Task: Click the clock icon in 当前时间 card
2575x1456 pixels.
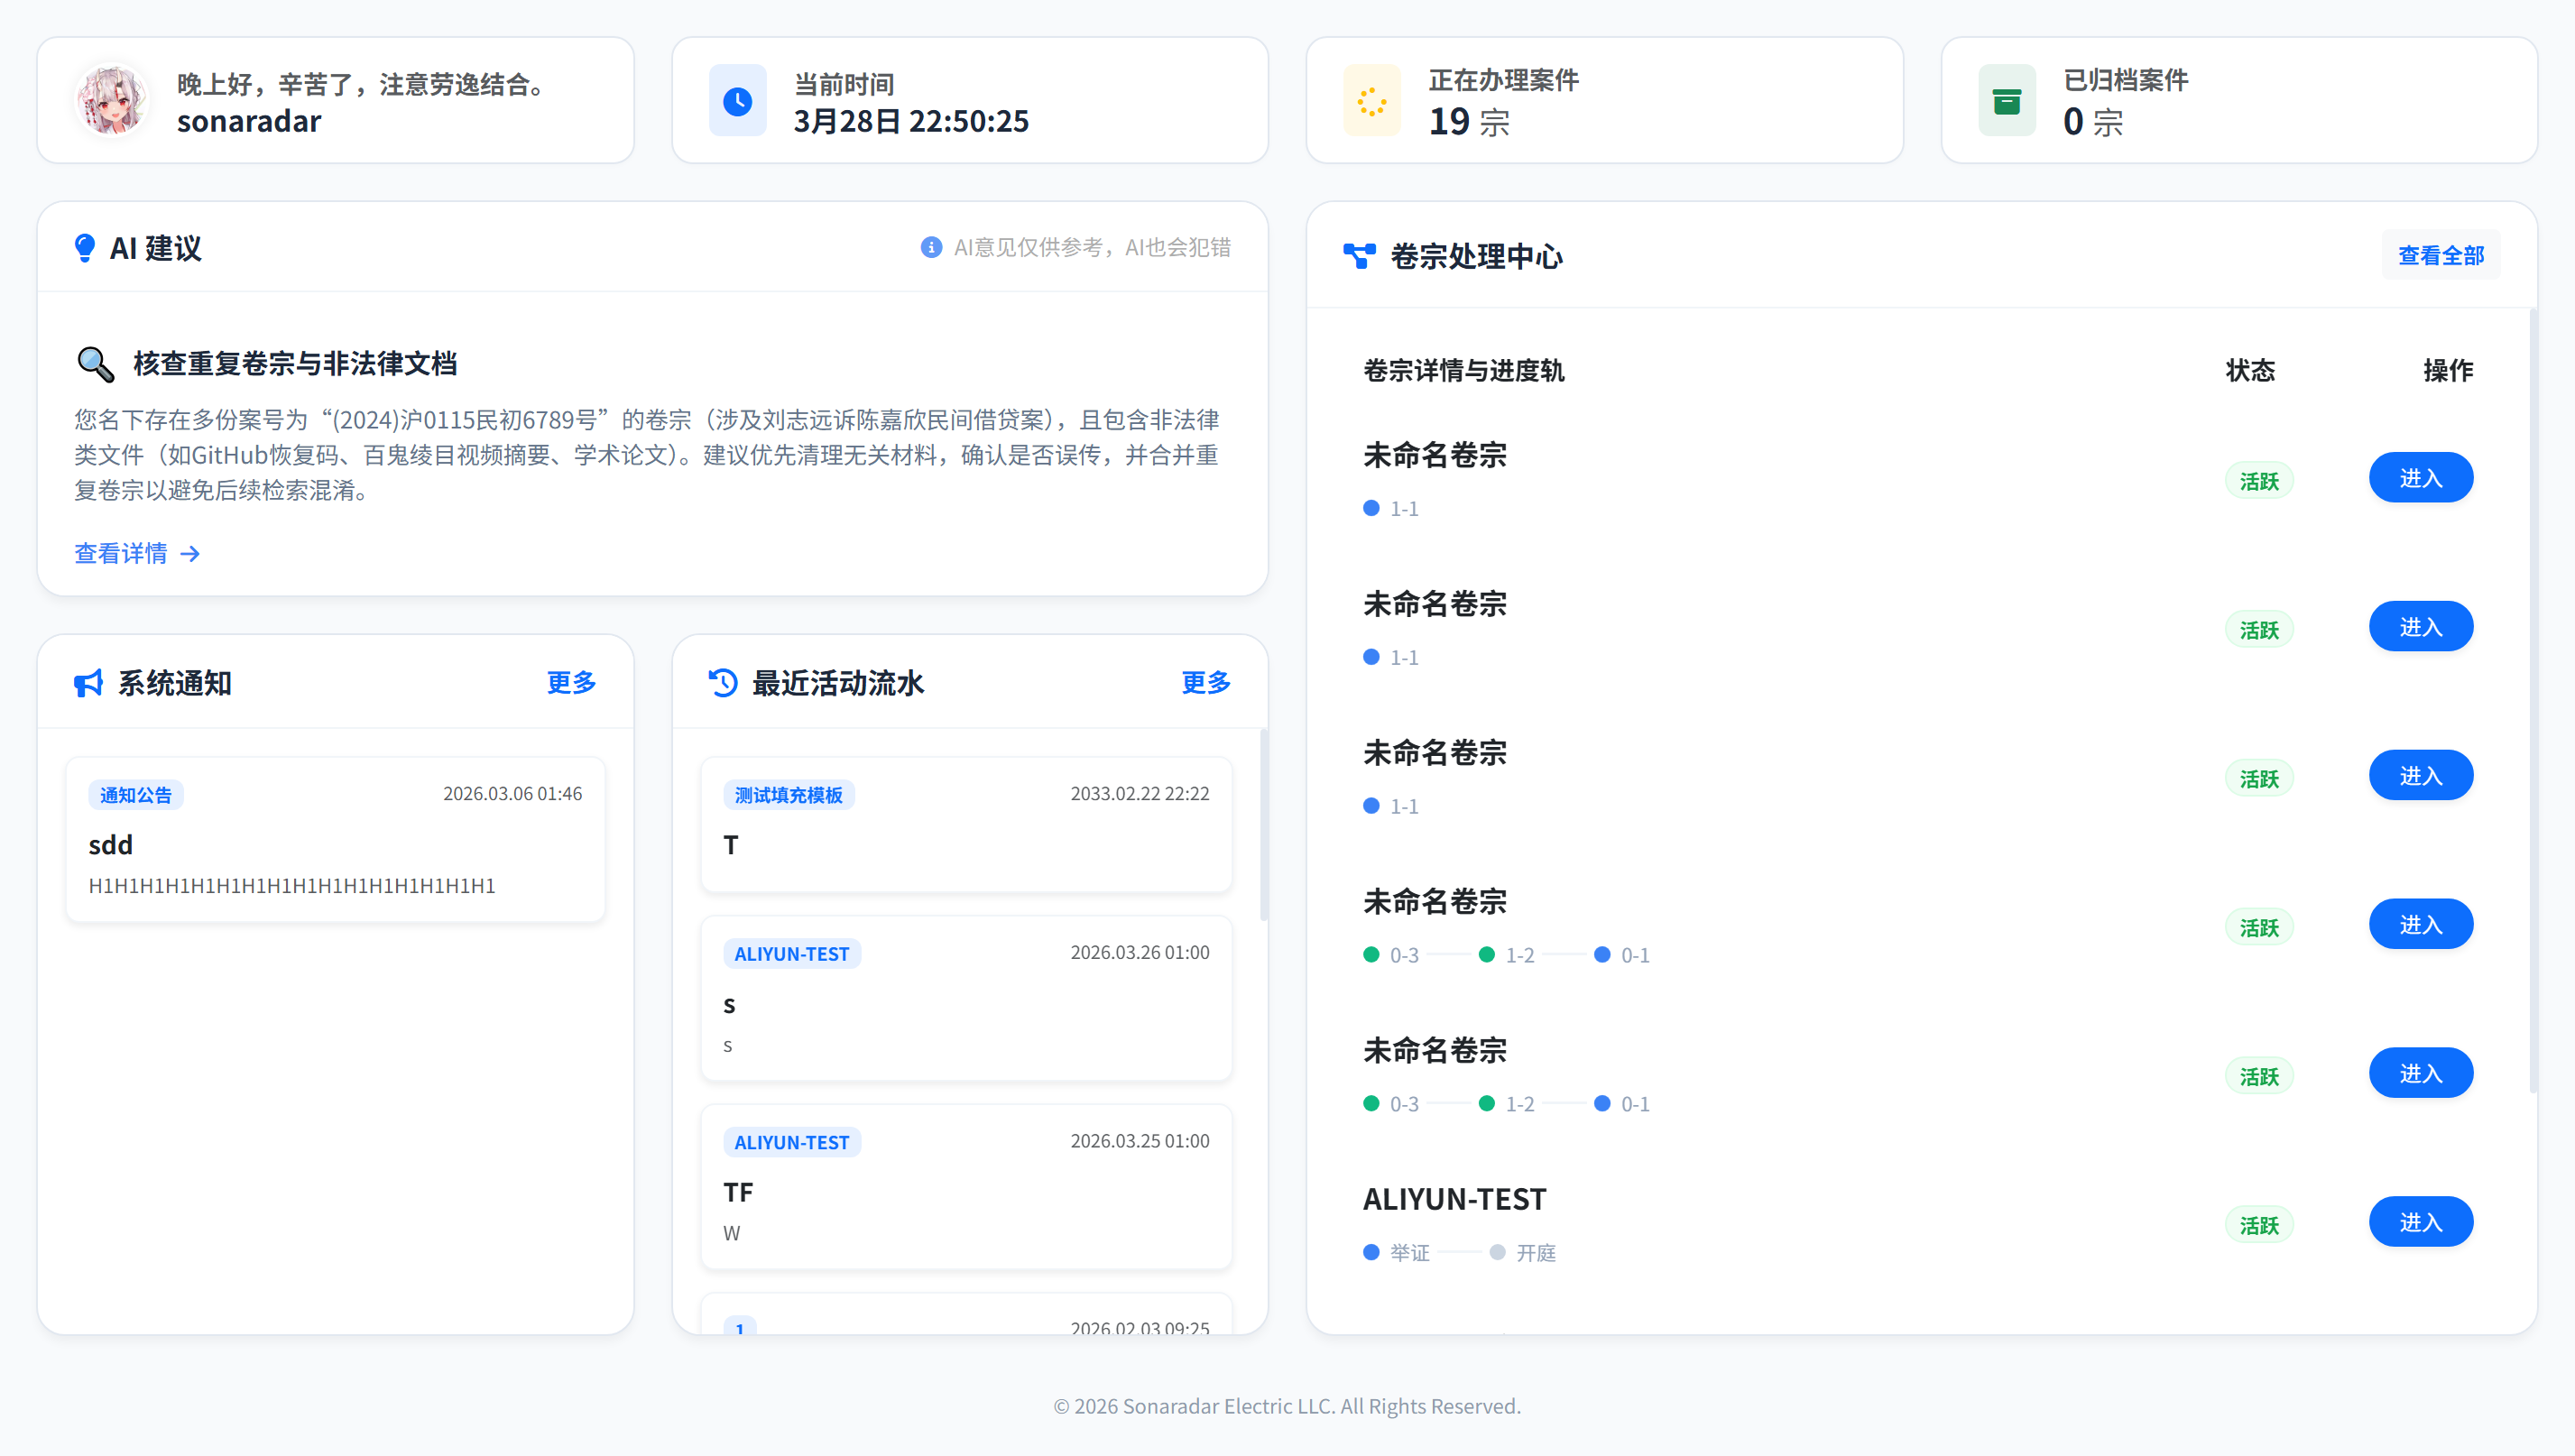Action: tap(737, 100)
